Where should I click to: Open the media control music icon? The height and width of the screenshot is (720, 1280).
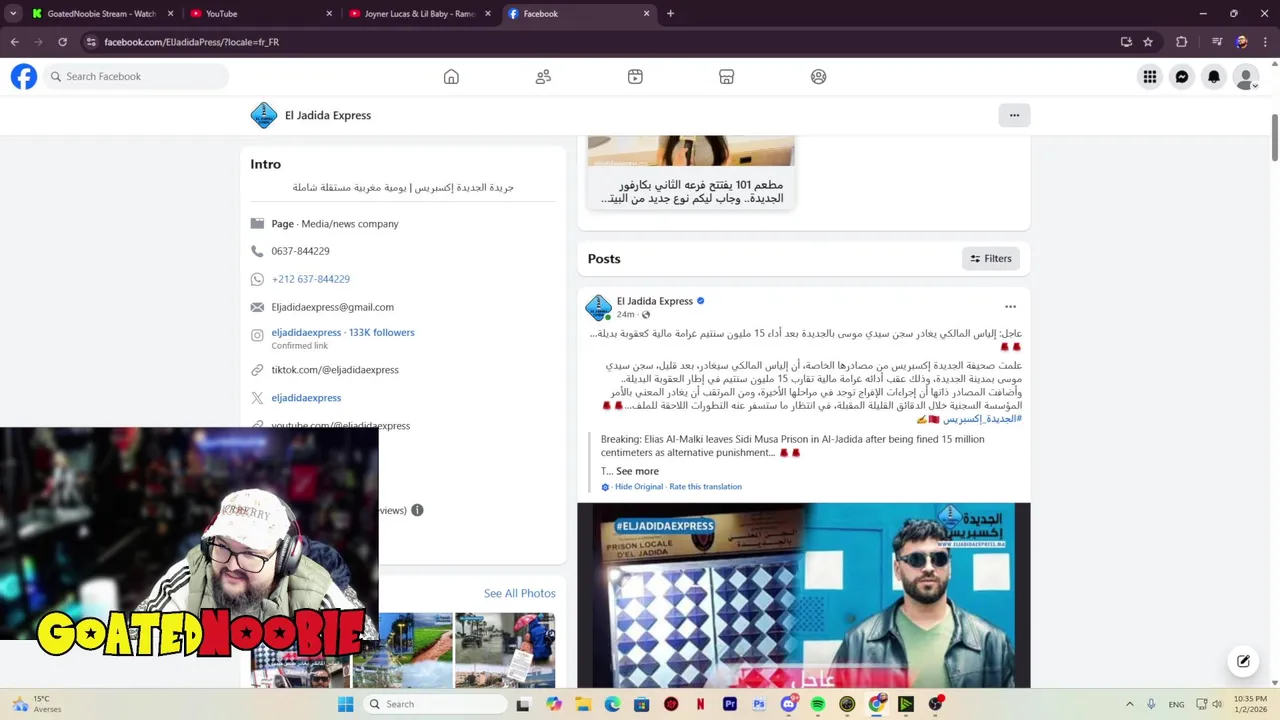click(x=1217, y=42)
